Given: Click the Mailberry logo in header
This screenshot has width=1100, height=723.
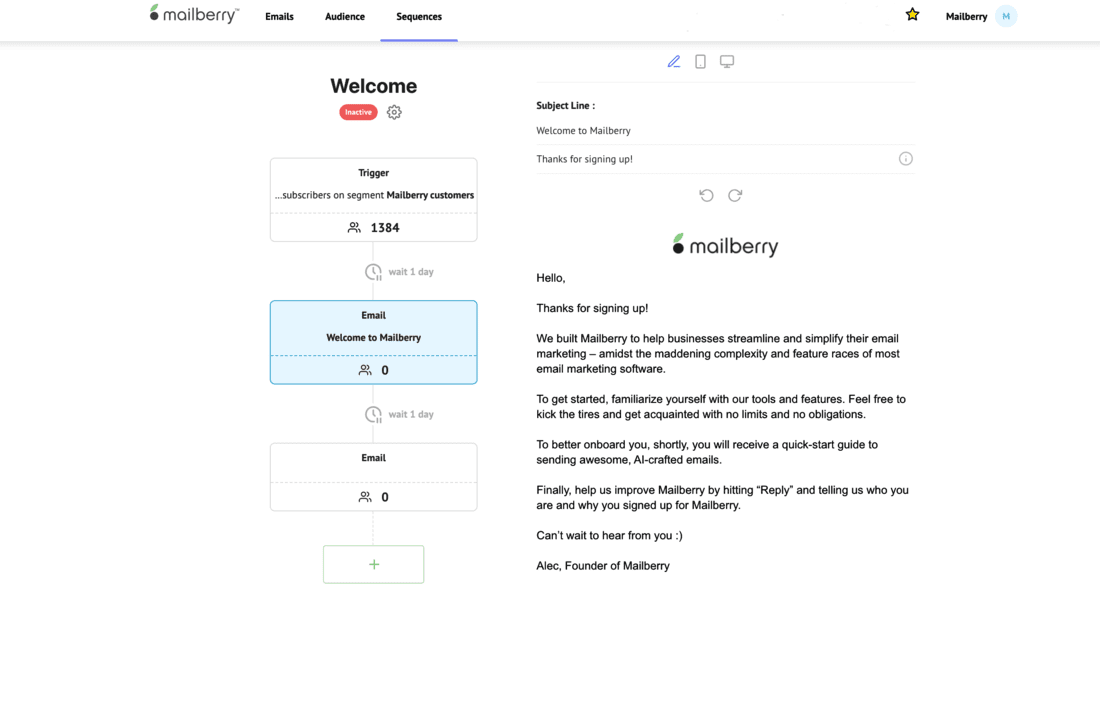Looking at the screenshot, I should [x=194, y=15].
